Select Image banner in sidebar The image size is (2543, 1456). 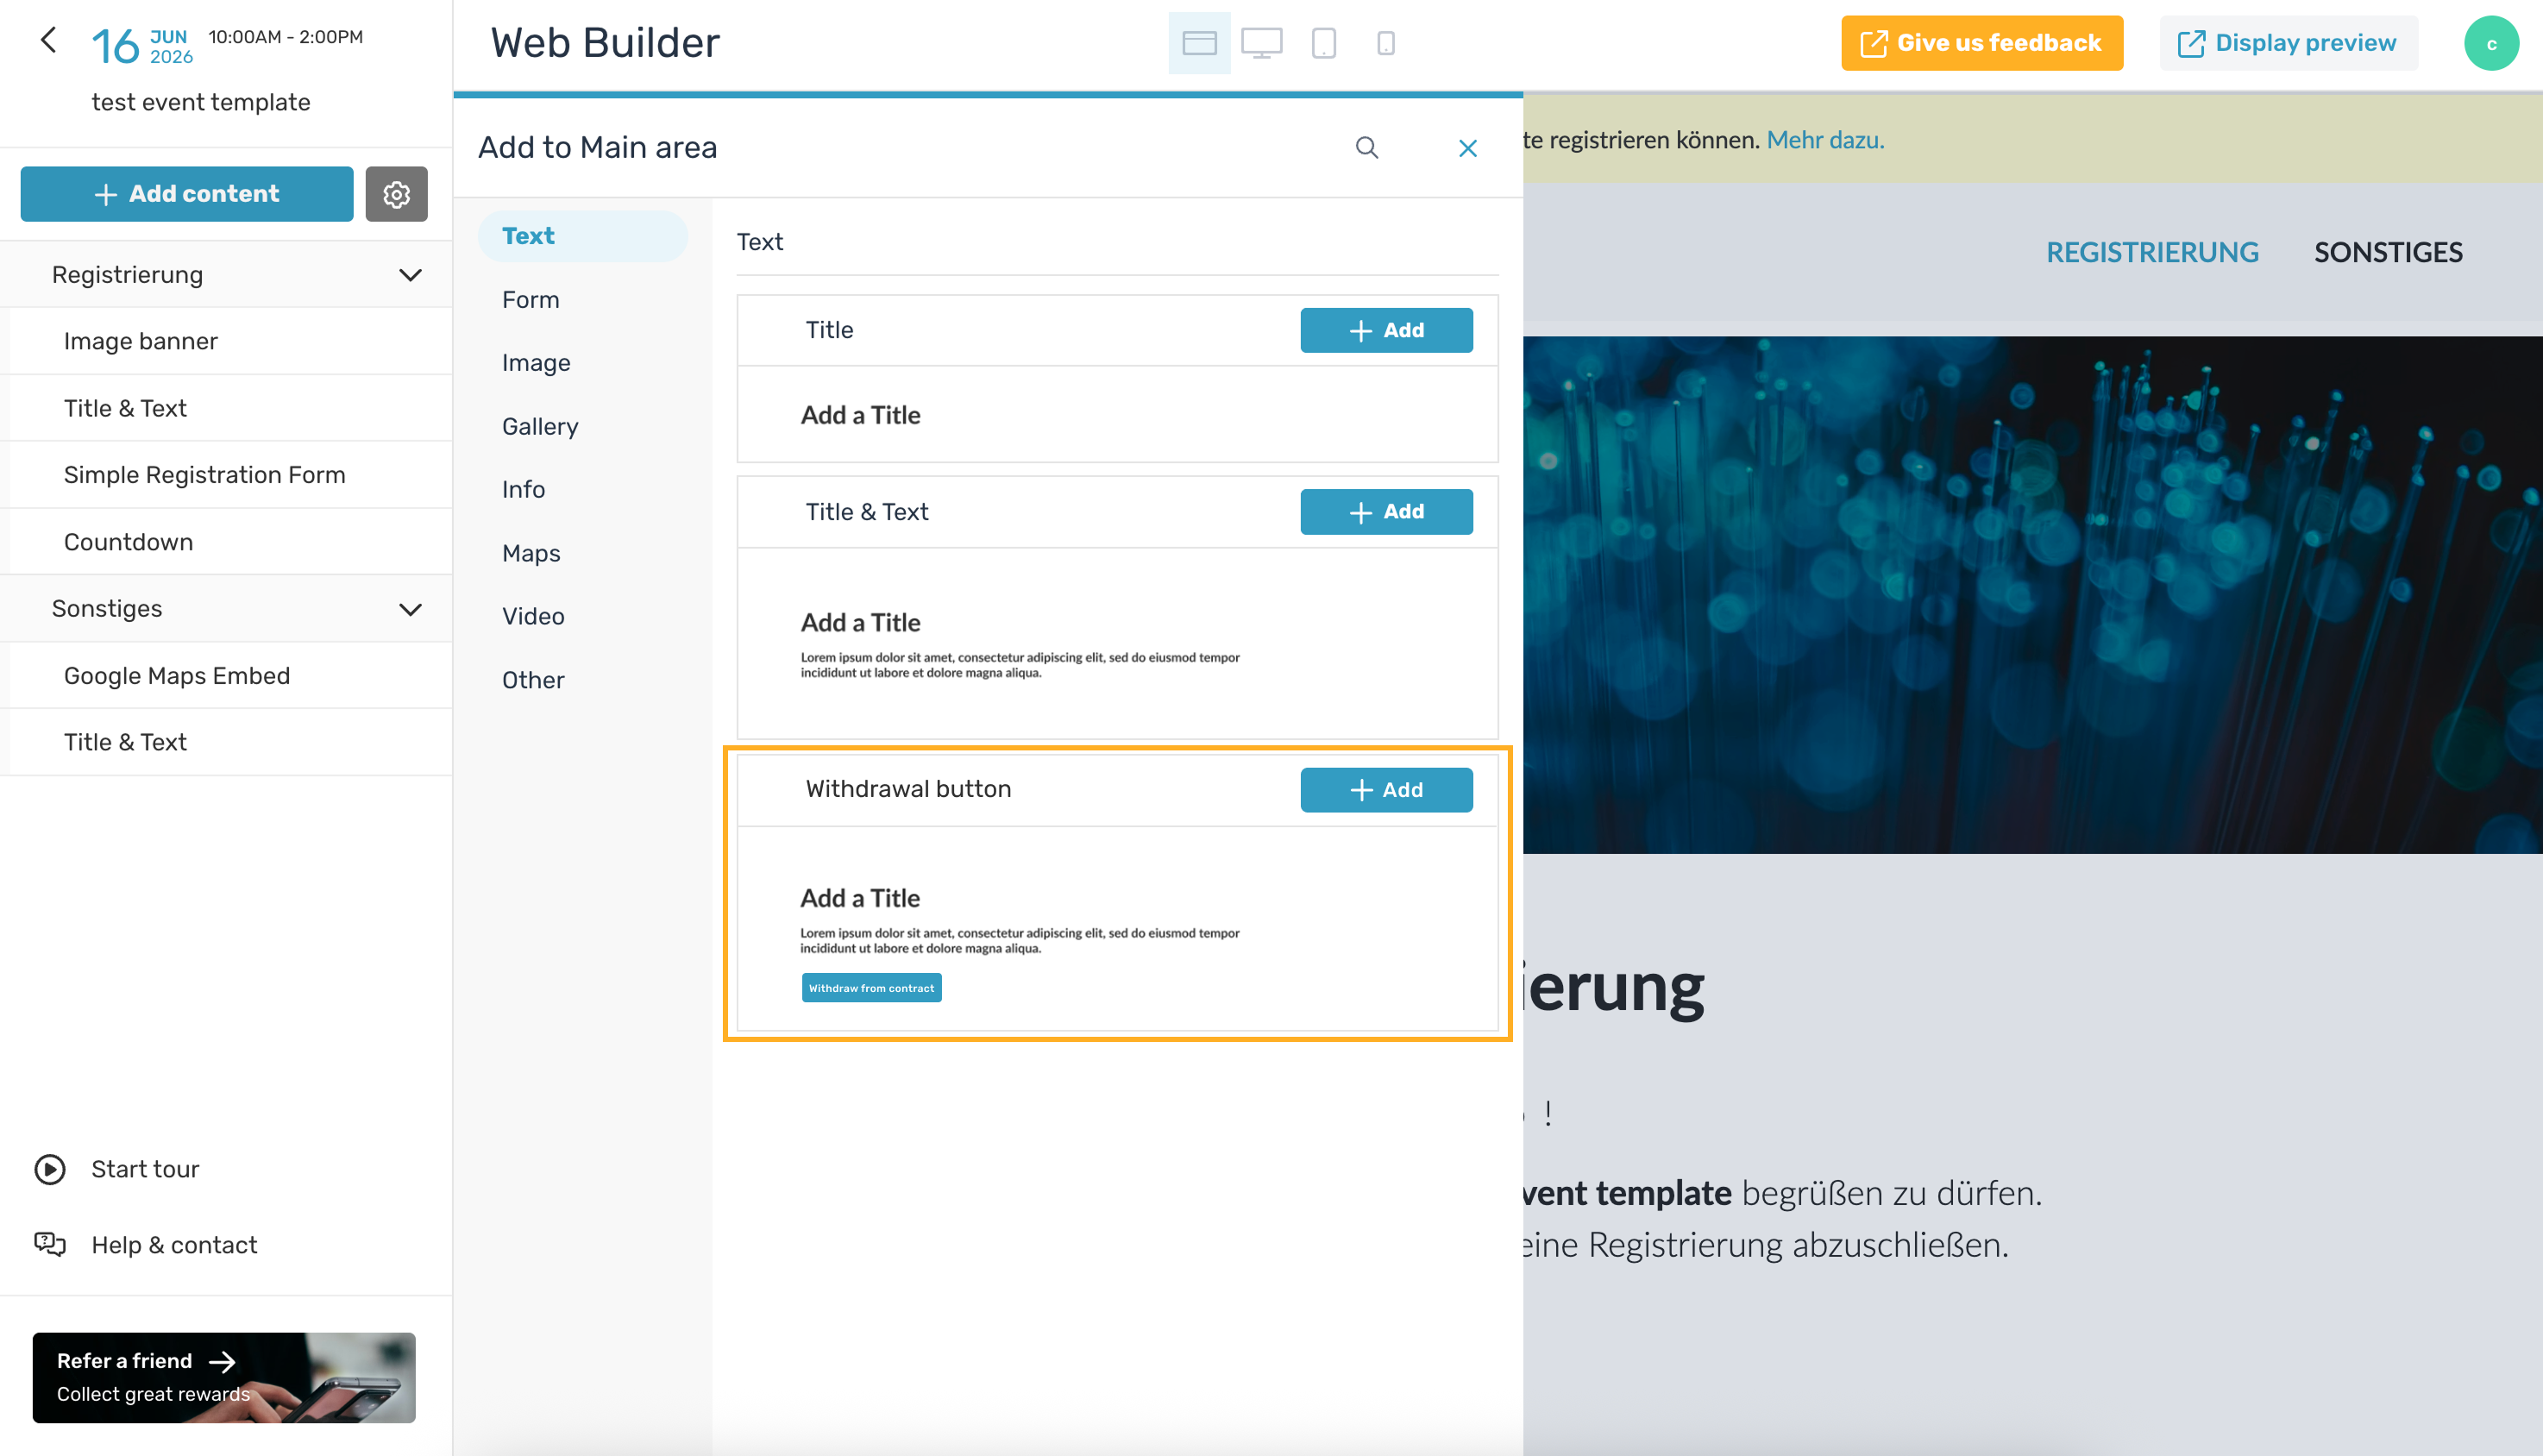pyautogui.click(x=230, y=341)
